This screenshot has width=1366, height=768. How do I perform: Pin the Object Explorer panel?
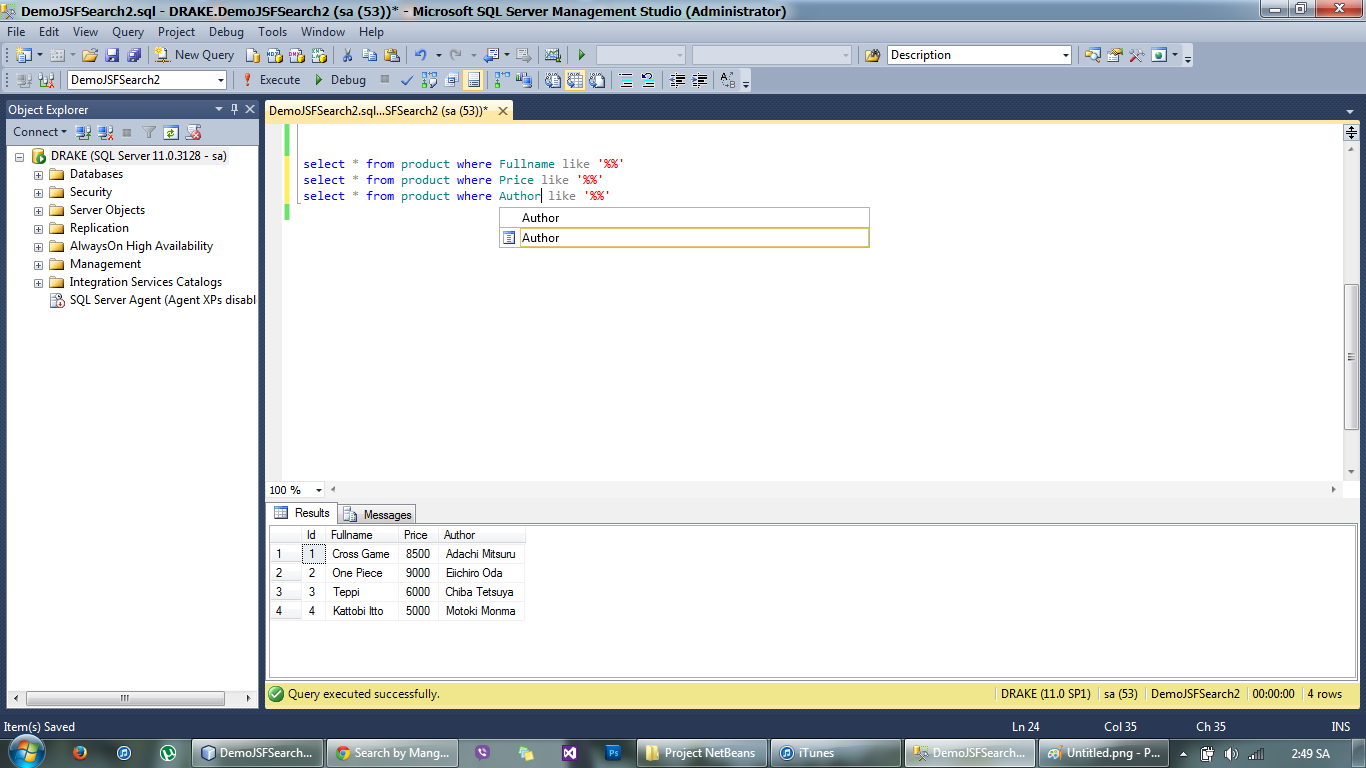pyautogui.click(x=235, y=109)
